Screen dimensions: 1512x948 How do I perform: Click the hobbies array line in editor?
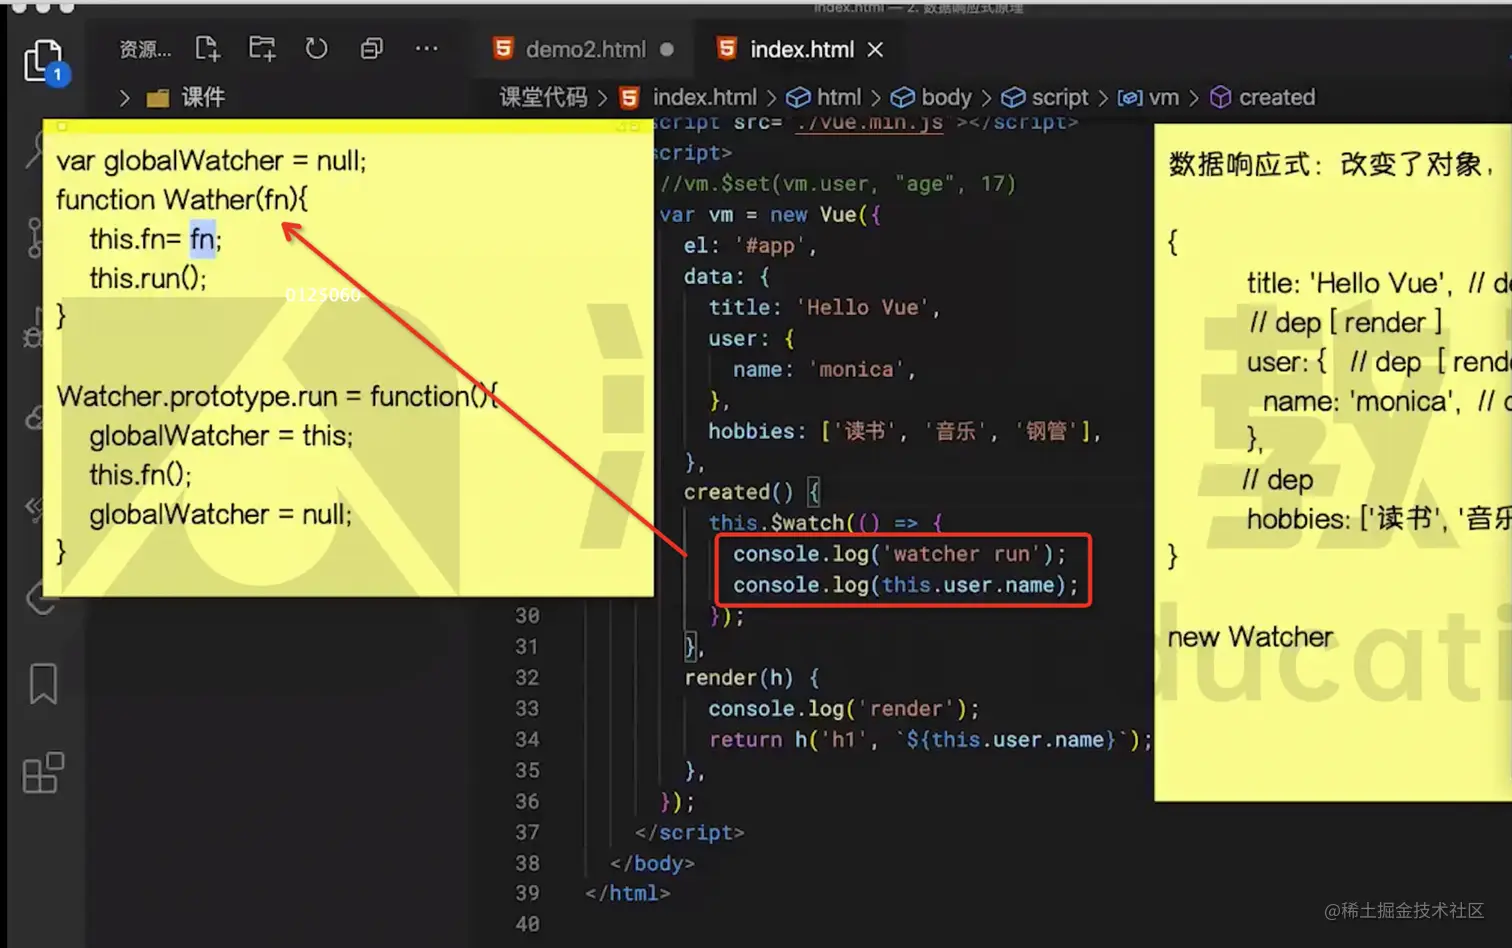pos(904,431)
